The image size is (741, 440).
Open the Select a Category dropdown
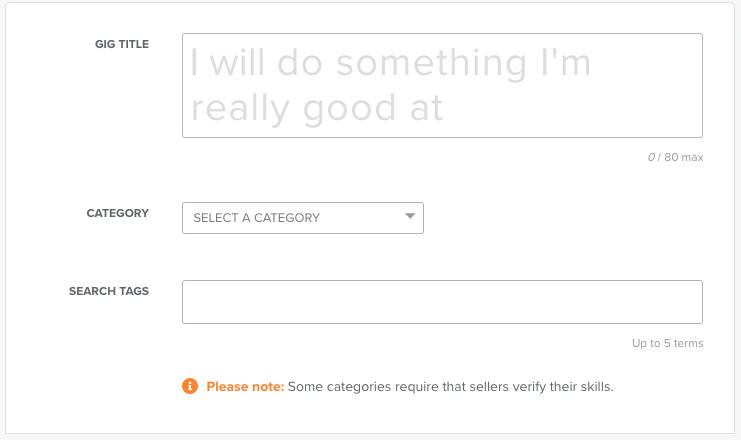[303, 218]
